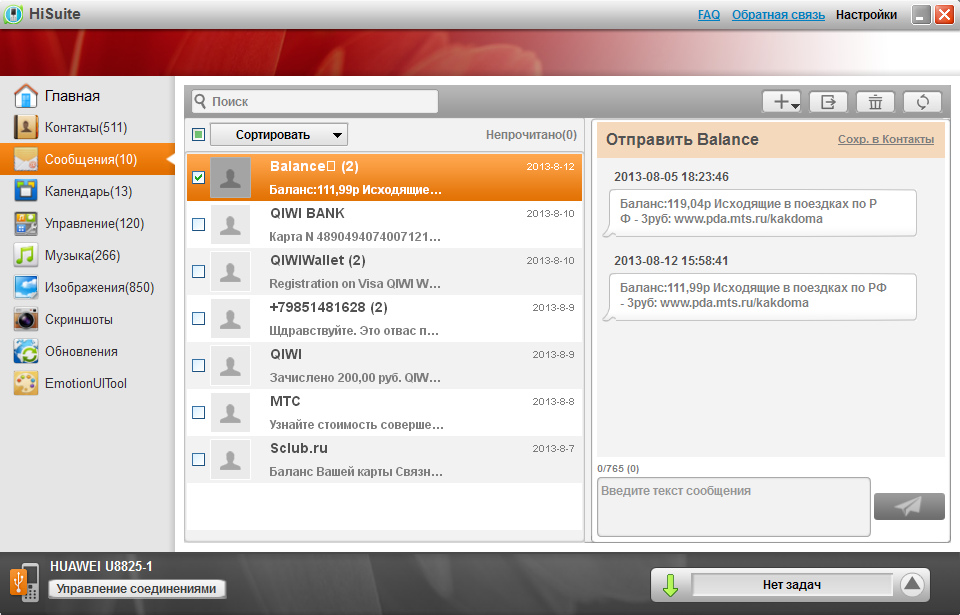
Task: Click the Поиск search field
Action: [315, 102]
